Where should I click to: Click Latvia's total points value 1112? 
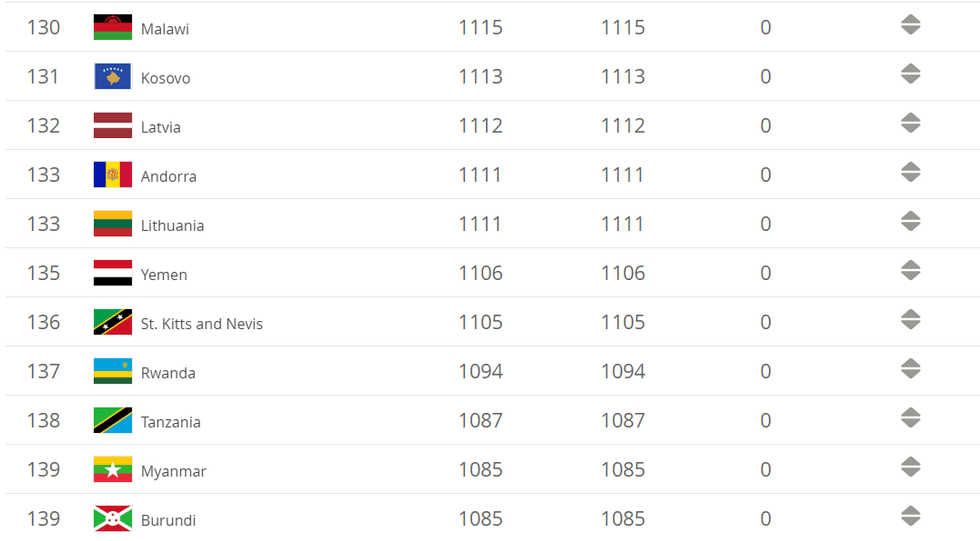click(480, 126)
